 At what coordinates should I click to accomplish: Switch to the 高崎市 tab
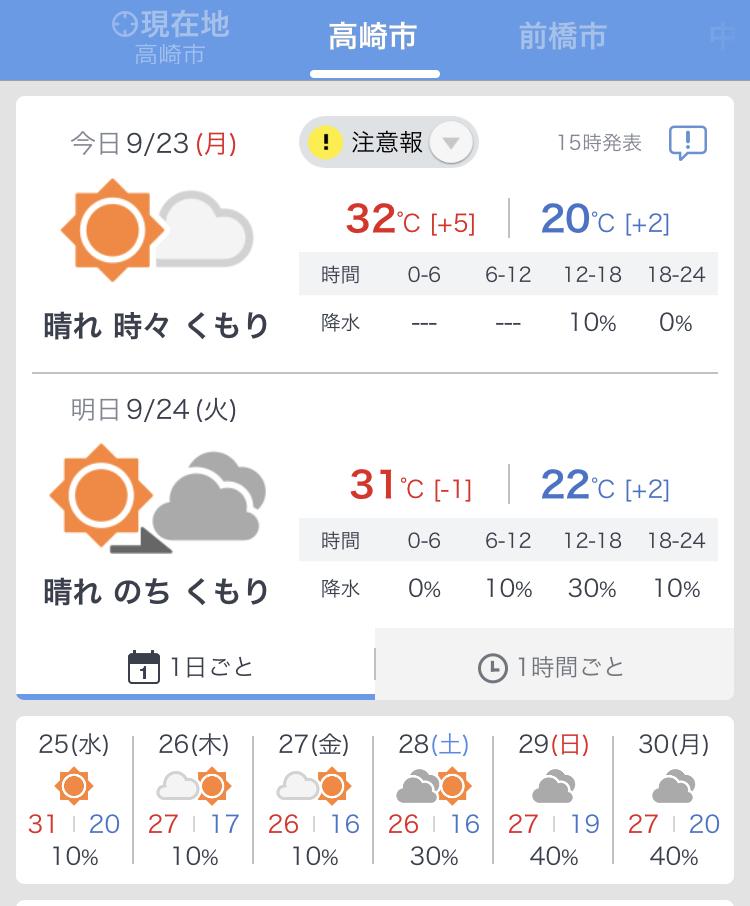(374, 38)
